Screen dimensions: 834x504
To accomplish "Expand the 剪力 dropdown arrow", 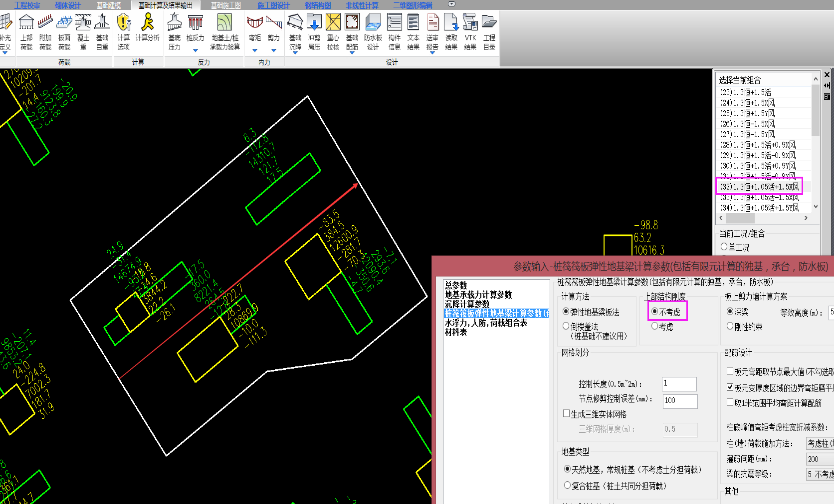I will (274, 51).
